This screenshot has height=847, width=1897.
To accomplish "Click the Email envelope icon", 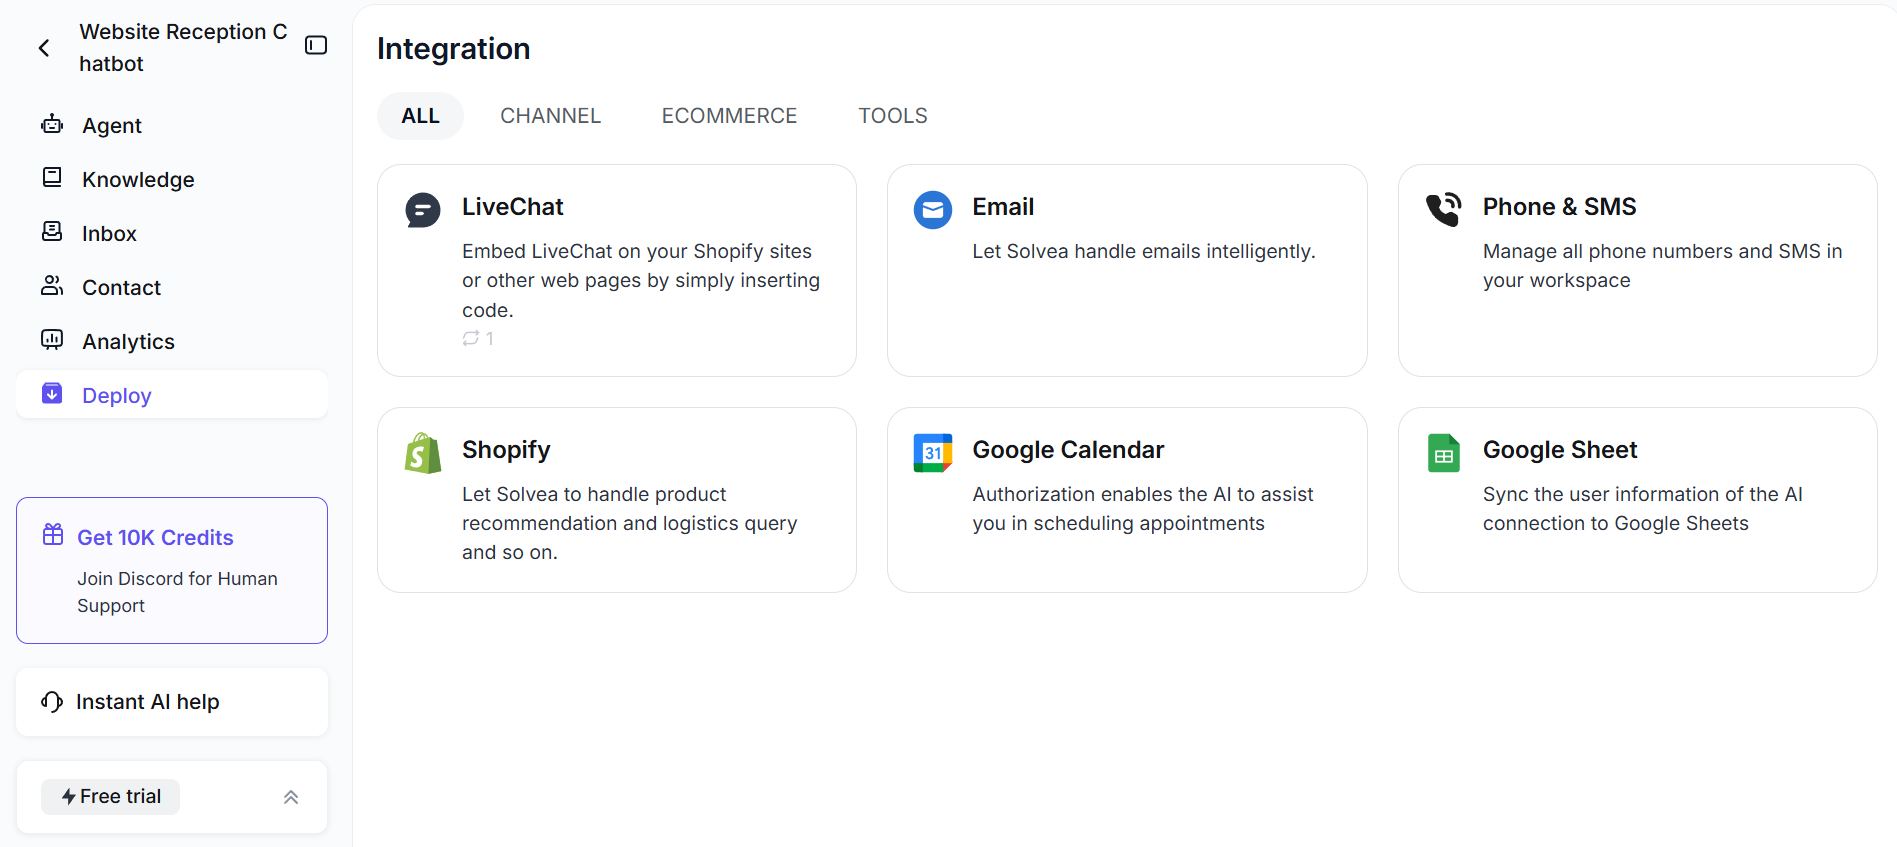I will (933, 210).
